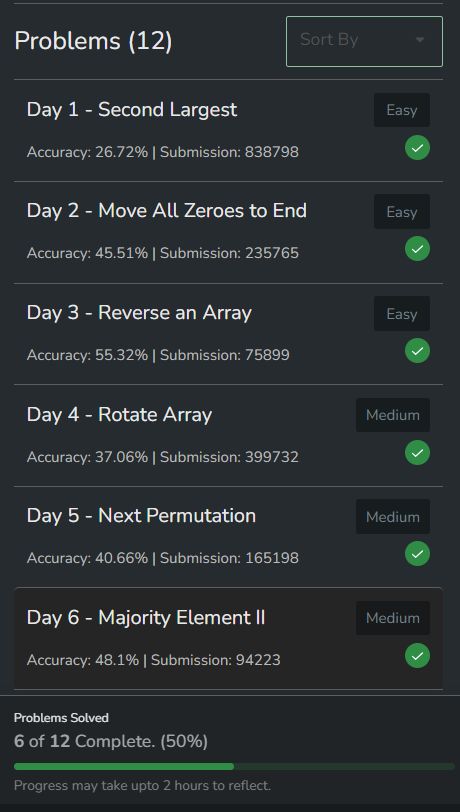The height and width of the screenshot is (812, 460).
Task: Open Day 6 - Majority Element II
Action: click(146, 617)
